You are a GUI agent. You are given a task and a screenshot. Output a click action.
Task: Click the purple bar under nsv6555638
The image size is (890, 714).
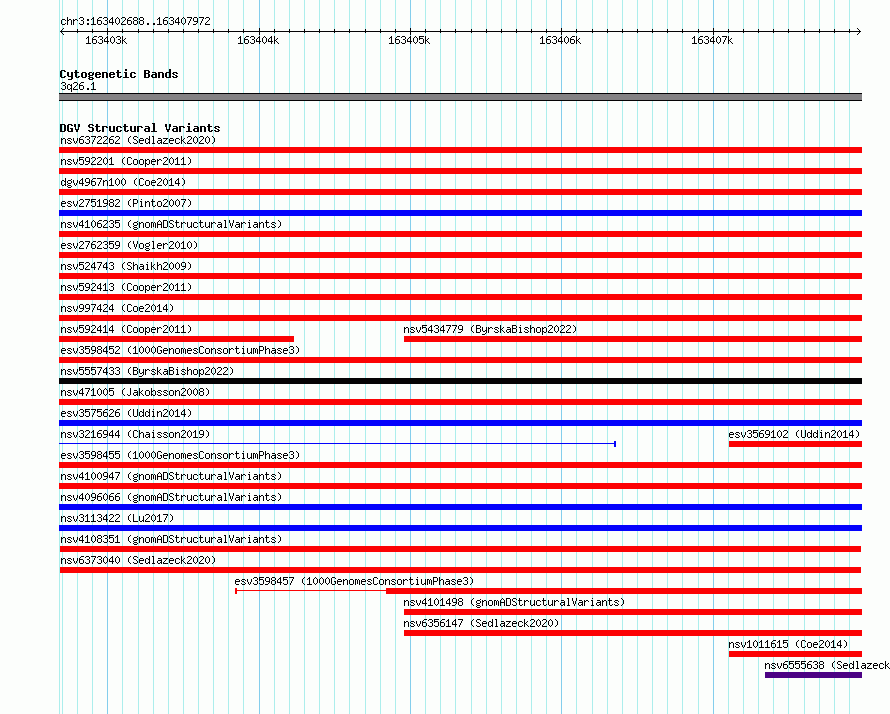pos(813,675)
